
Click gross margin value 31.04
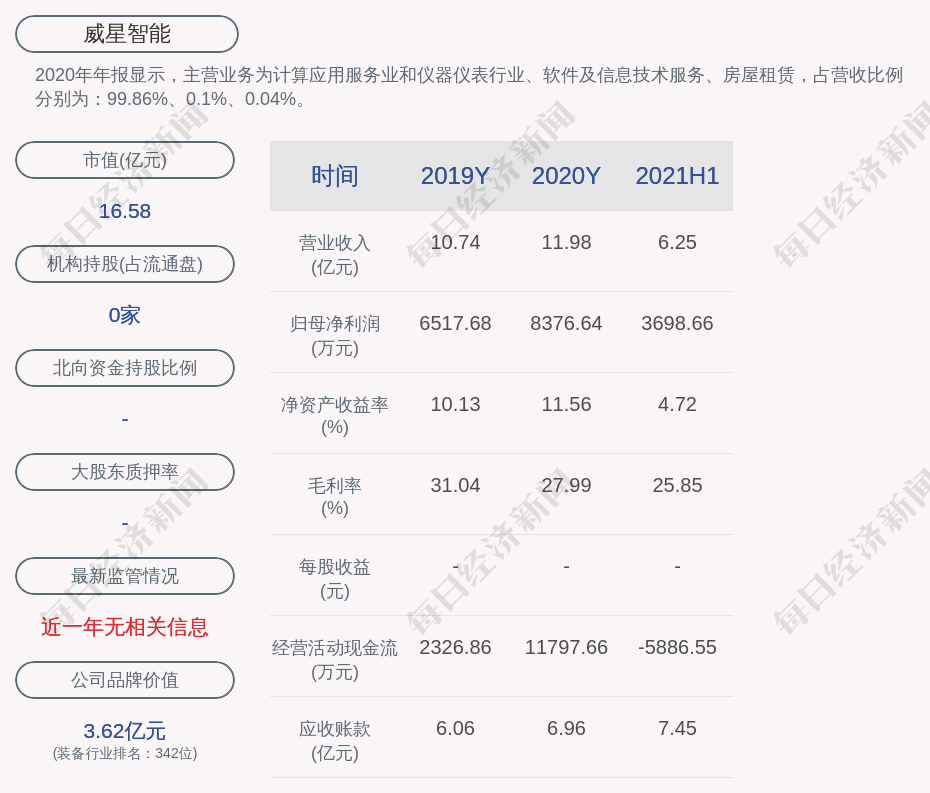click(455, 485)
